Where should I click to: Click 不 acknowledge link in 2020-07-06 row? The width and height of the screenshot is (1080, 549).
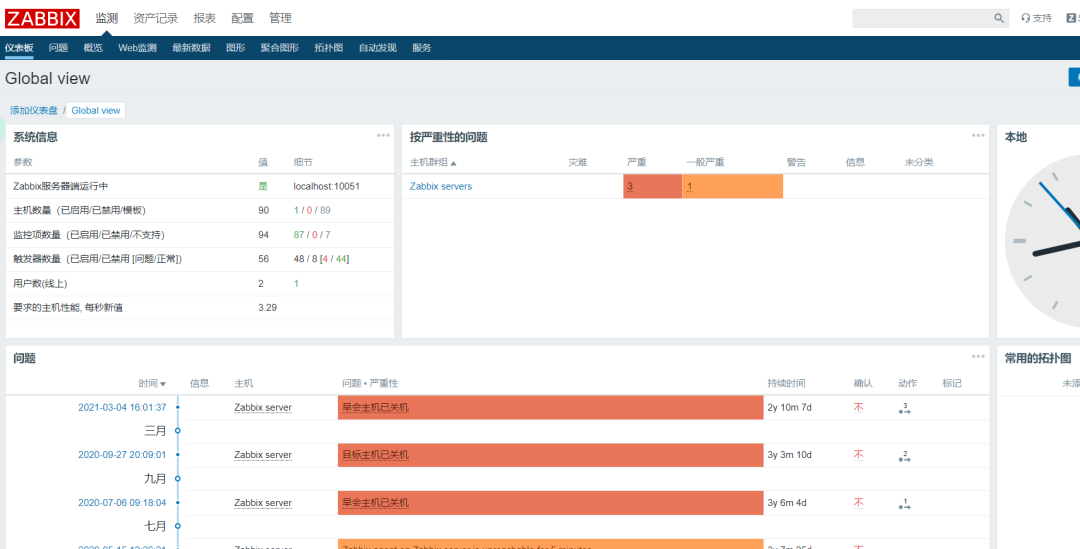click(858, 503)
